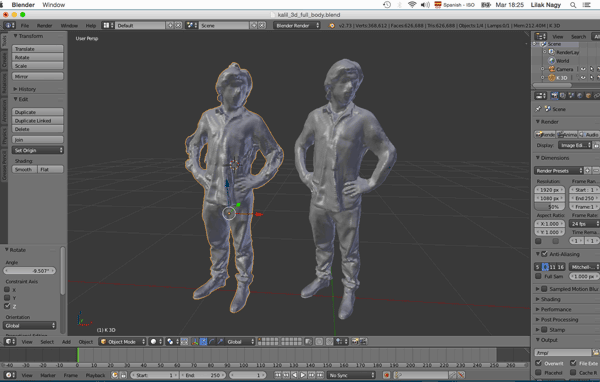Click the screen layout browse icon
The image size is (600, 382).
(108, 25)
